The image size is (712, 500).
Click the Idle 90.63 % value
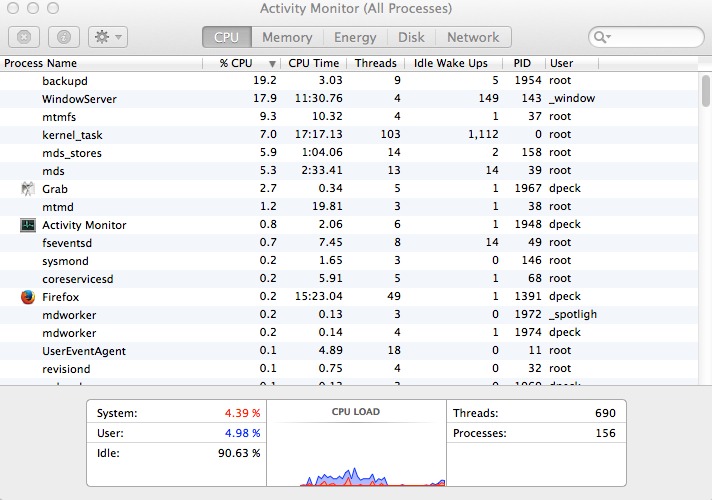pos(239,453)
